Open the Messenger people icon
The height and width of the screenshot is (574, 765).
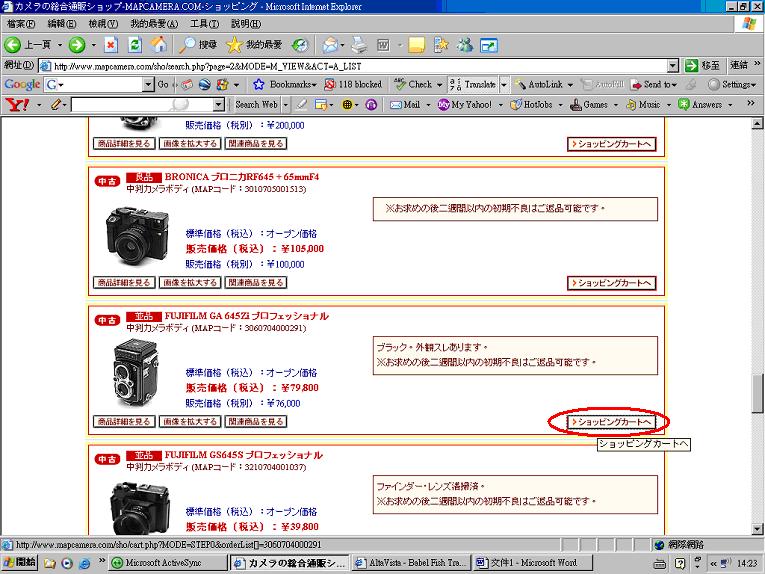(464, 45)
